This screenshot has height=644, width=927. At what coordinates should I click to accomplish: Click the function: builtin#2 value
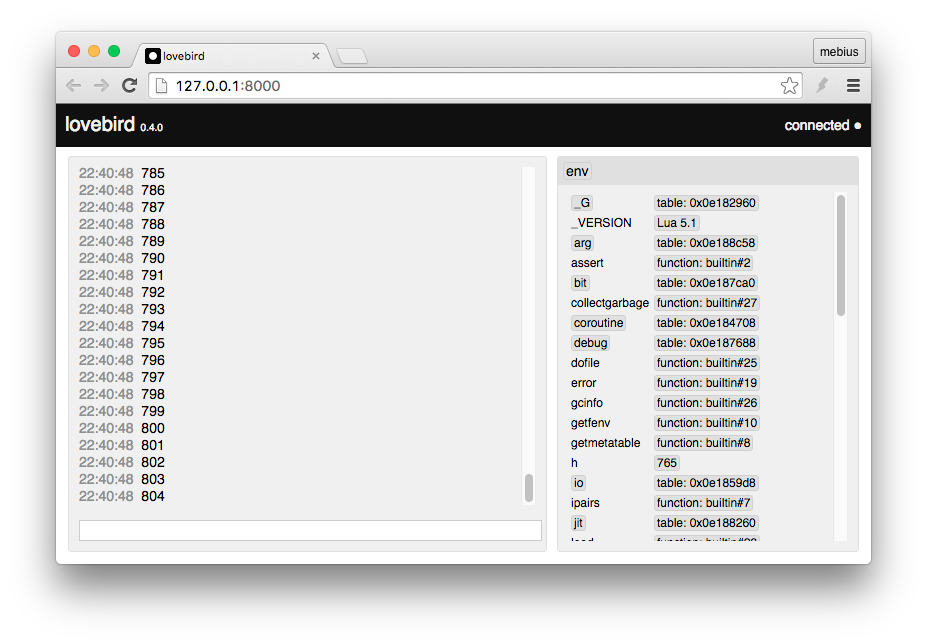pos(704,263)
